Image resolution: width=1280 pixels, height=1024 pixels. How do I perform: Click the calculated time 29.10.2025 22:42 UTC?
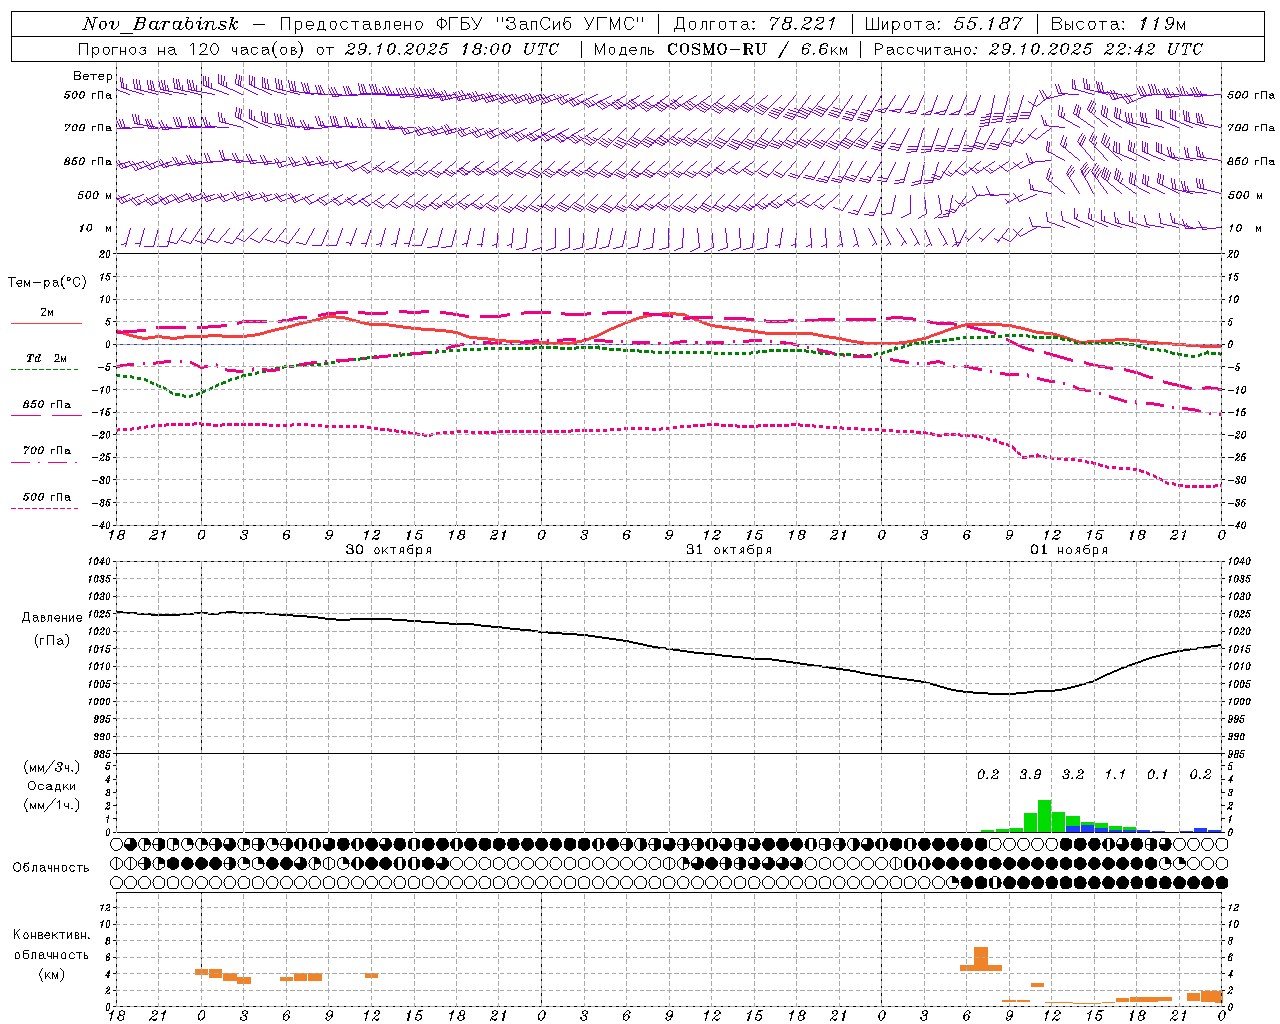point(1096,49)
